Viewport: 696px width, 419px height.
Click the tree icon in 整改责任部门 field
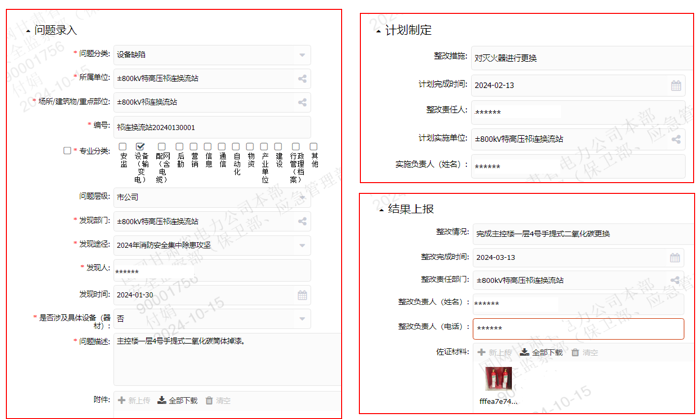676,280
